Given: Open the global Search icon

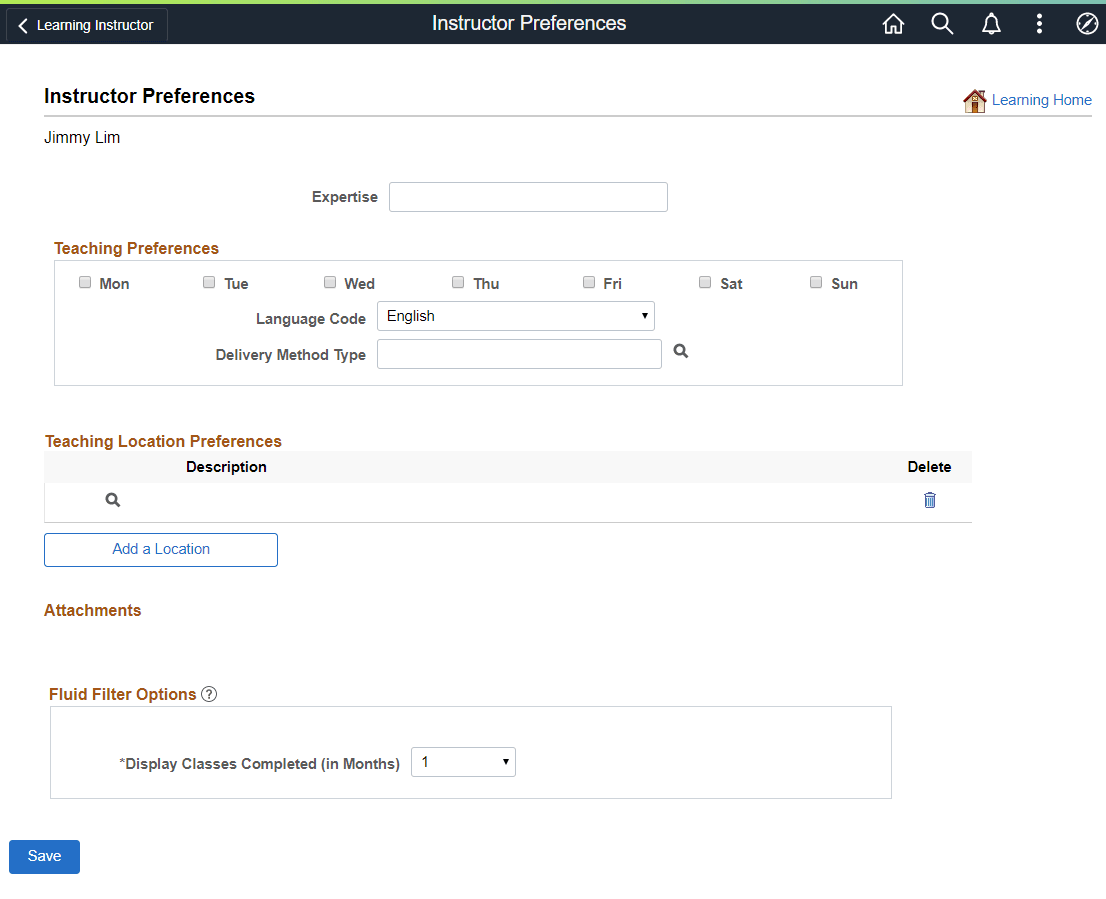Looking at the screenshot, I should pyautogui.click(x=942, y=23).
